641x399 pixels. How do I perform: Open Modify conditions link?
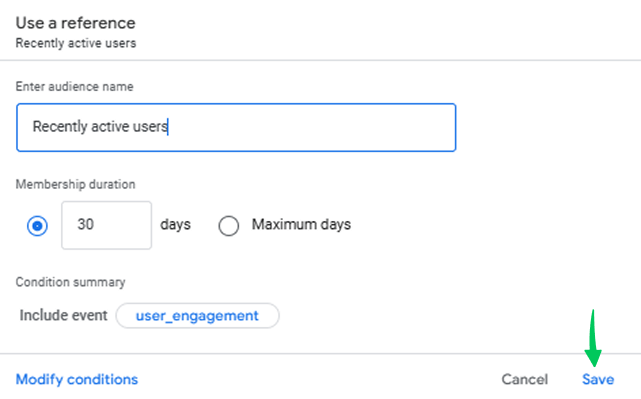[x=77, y=379]
